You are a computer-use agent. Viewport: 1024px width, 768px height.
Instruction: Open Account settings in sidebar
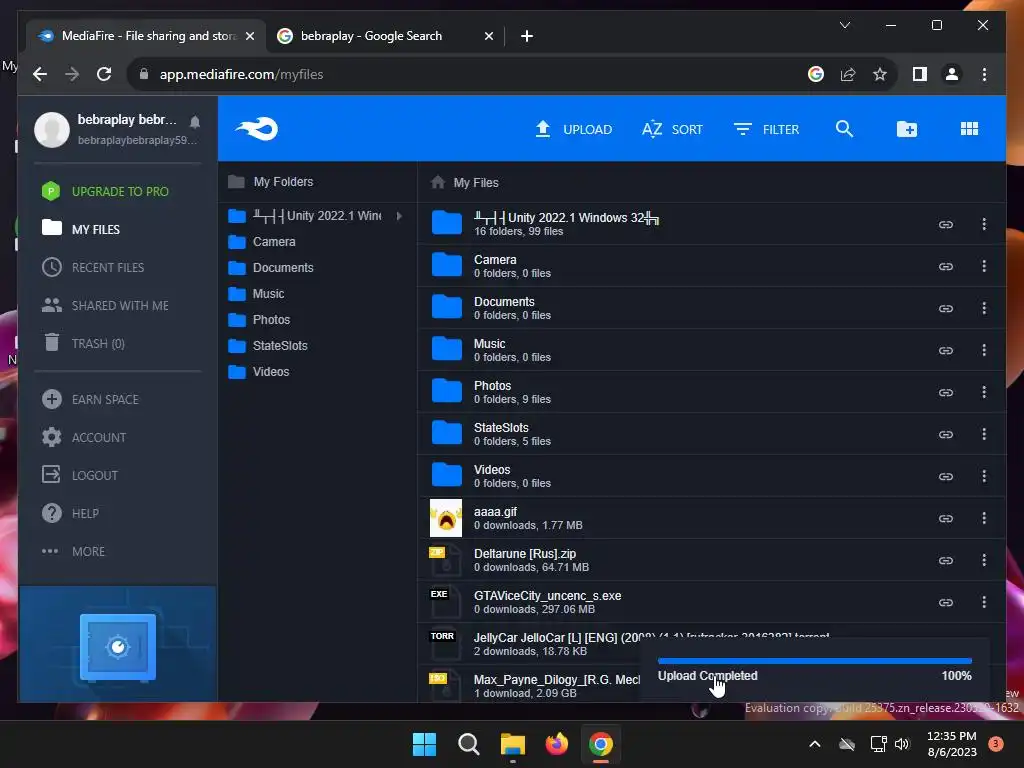point(84,437)
